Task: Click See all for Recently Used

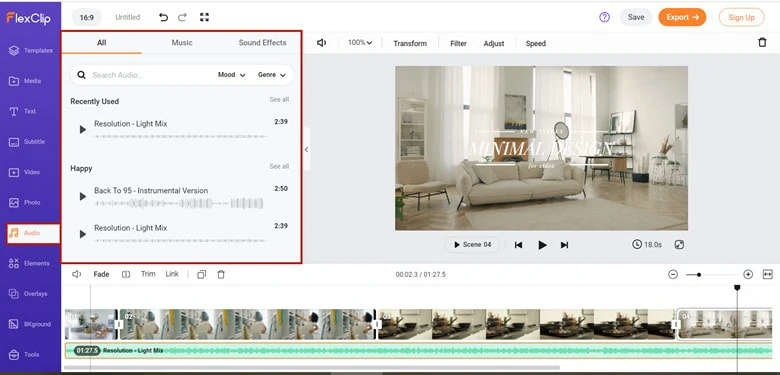Action: click(x=279, y=99)
